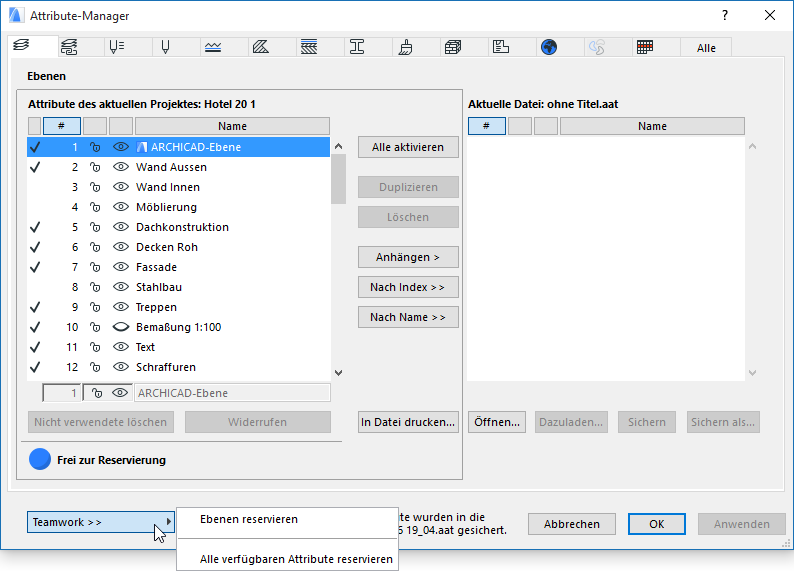Viewport: 794px width, 571px height.
Task: Toggle checkmark for Dachkonstruktion row
Action: [35, 227]
